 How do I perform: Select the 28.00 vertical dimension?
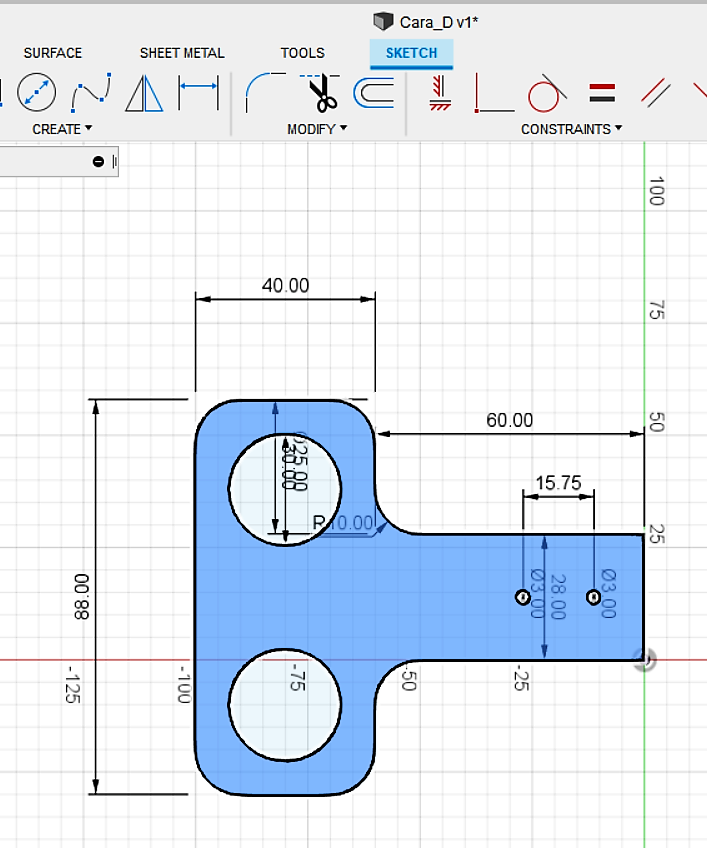(558, 597)
